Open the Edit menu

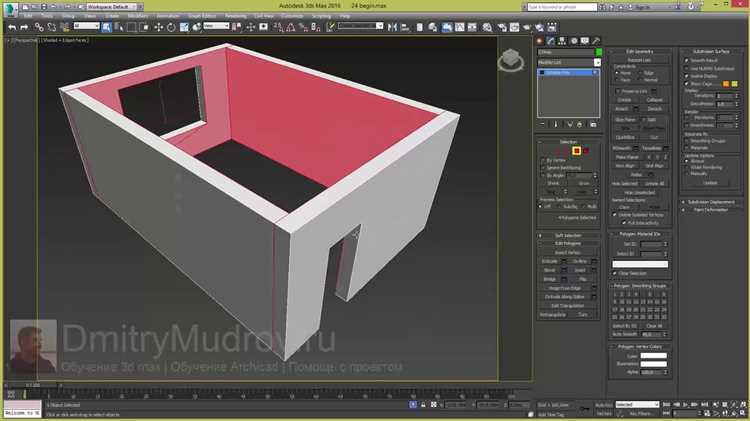click(x=28, y=16)
